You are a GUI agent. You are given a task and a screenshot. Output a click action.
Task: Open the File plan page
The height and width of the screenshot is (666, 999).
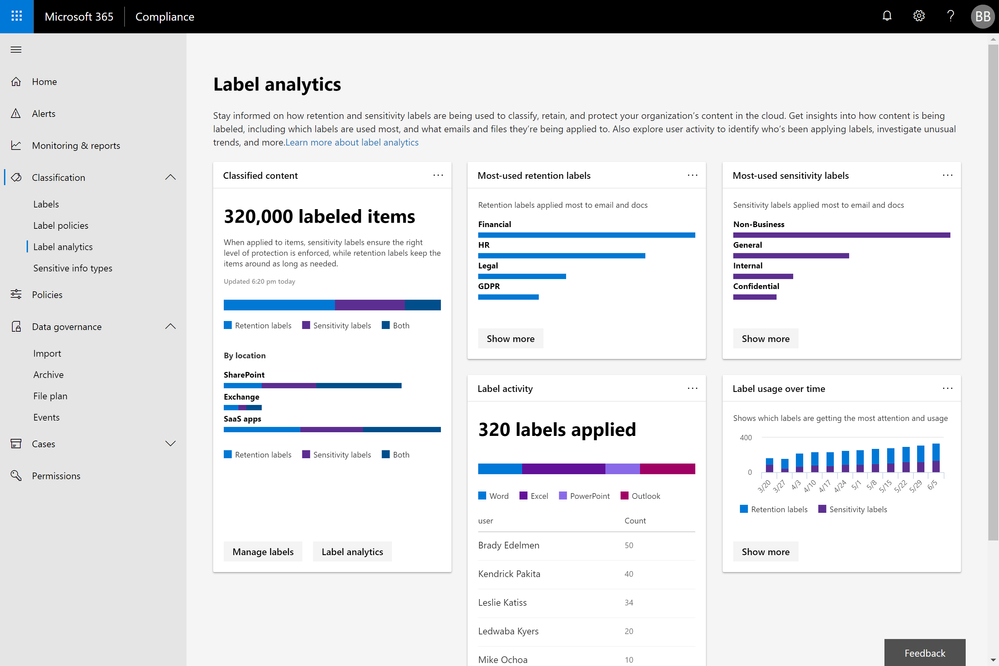point(50,396)
